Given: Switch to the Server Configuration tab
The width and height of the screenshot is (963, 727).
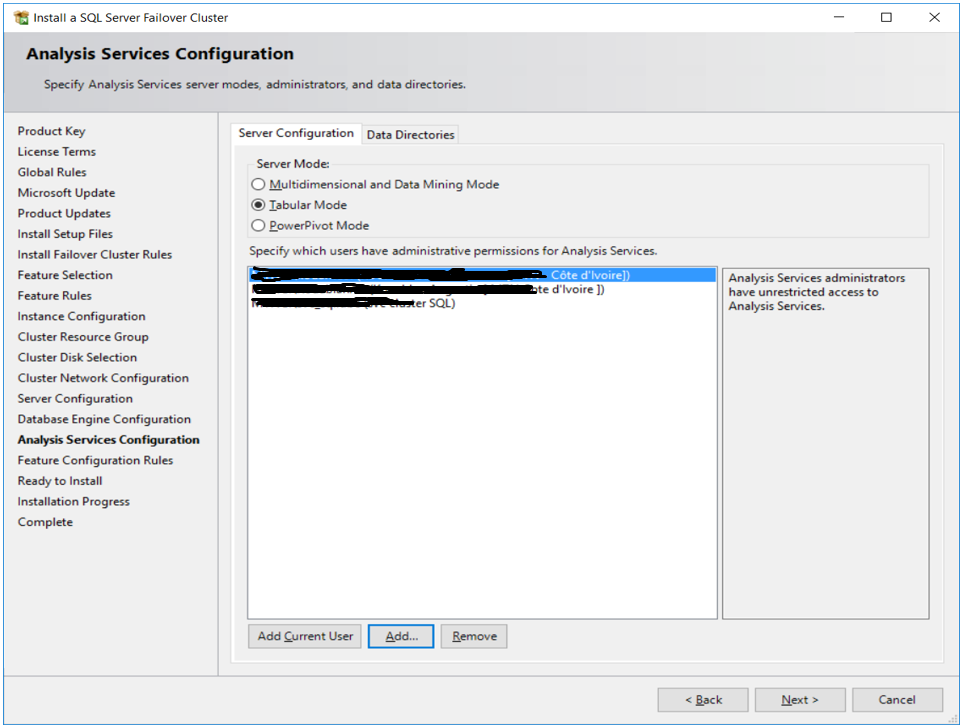Looking at the screenshot, I should pyautogui.click(x=296, y=133).
